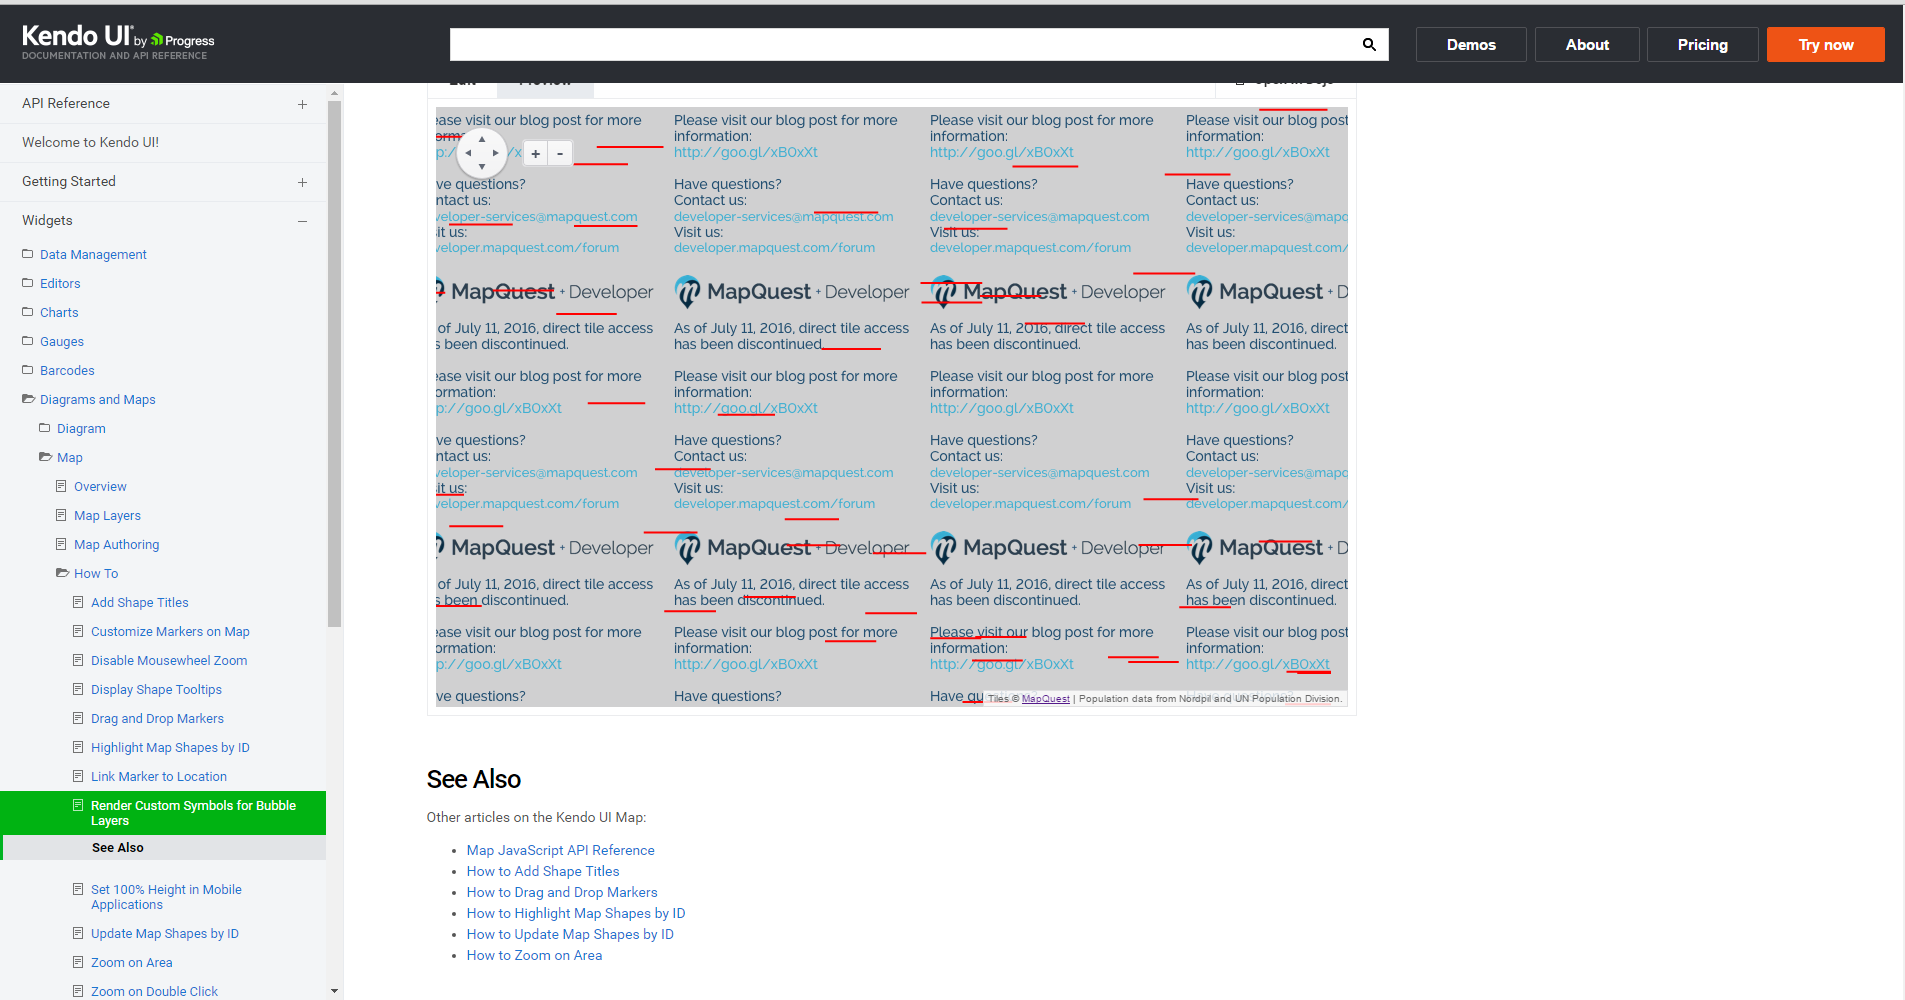Image resolution: width=1905 pixels, height=1000 pixels.
Task: Open Zoom on Double Click sidebar article
Action: [154, 991]
